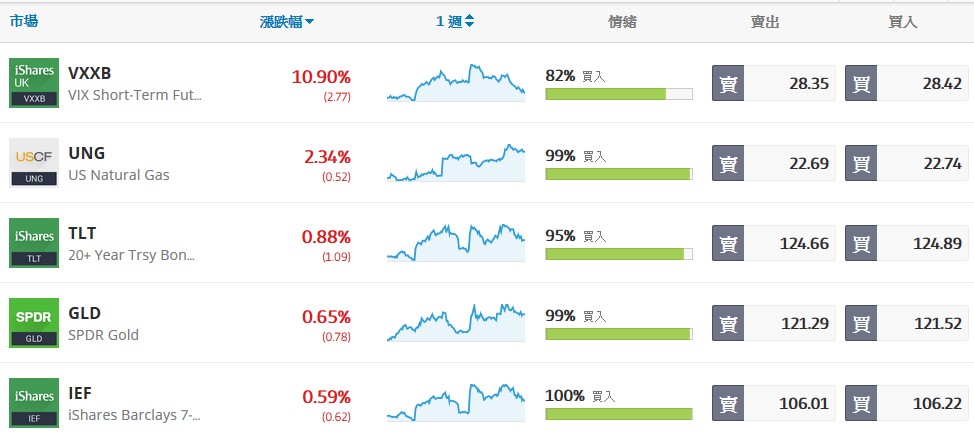Click the 情緒 column header
The image size is (974, 432).
pos(622,22)
